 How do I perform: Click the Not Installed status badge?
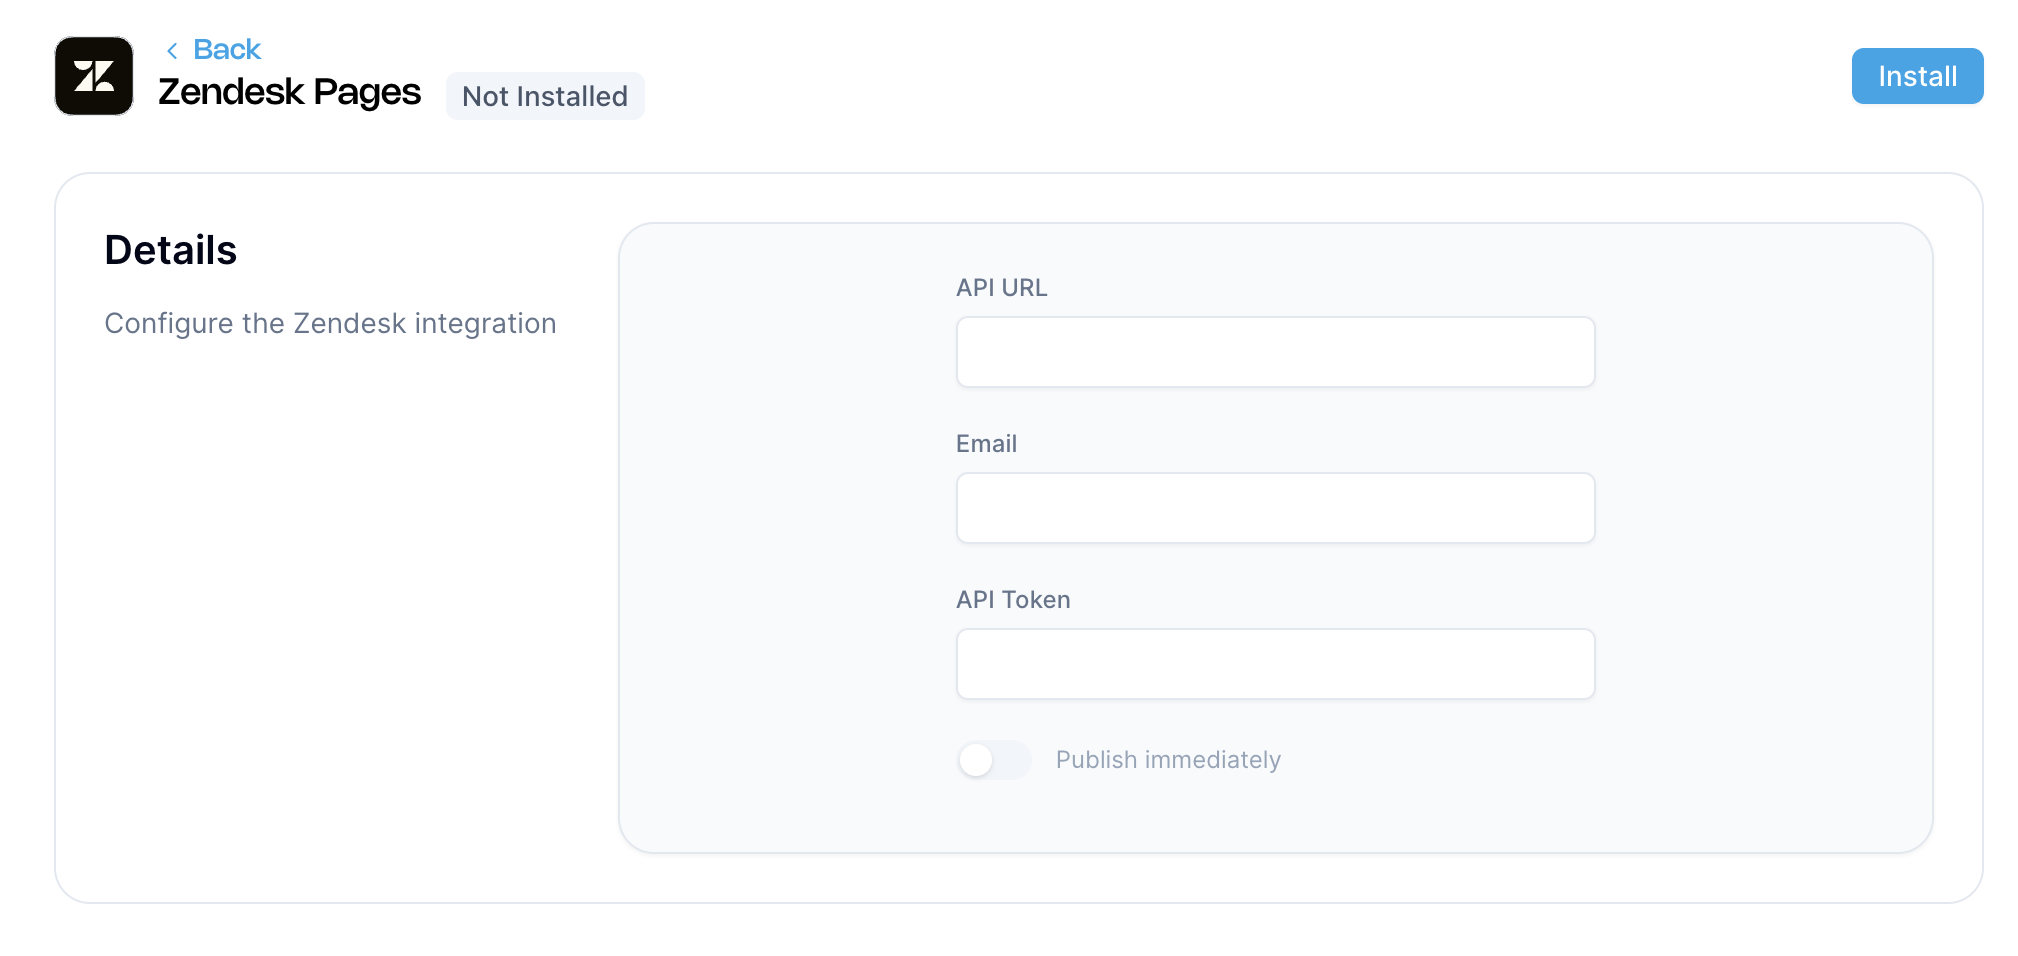tap(545, 96)
